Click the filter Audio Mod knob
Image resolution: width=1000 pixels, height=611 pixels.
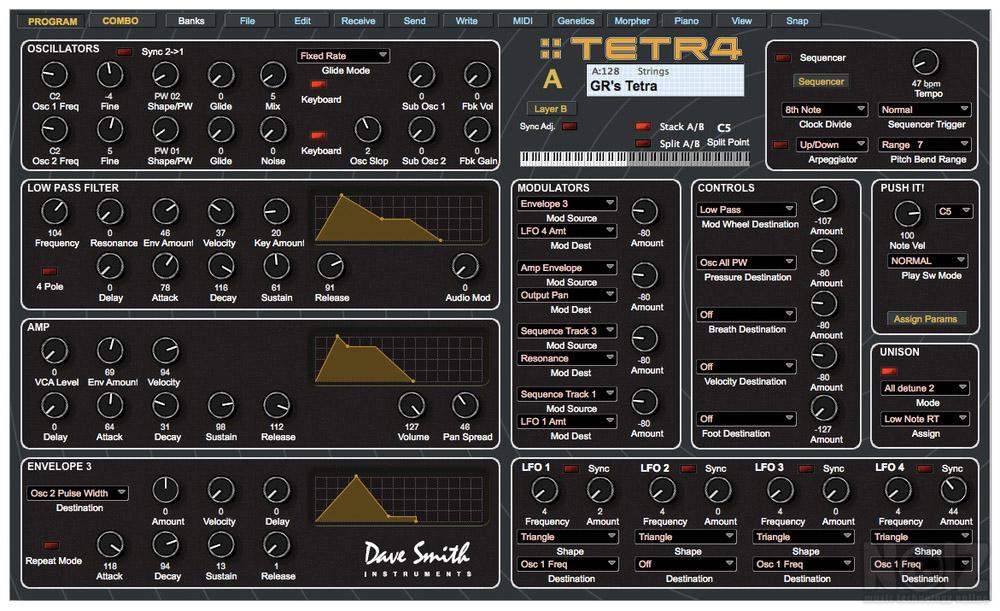point(462,266)
